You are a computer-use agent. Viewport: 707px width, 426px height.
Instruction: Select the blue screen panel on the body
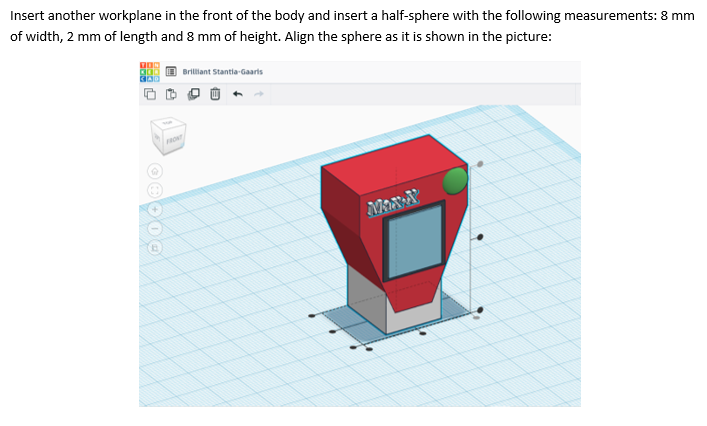(x=415, y=242)
